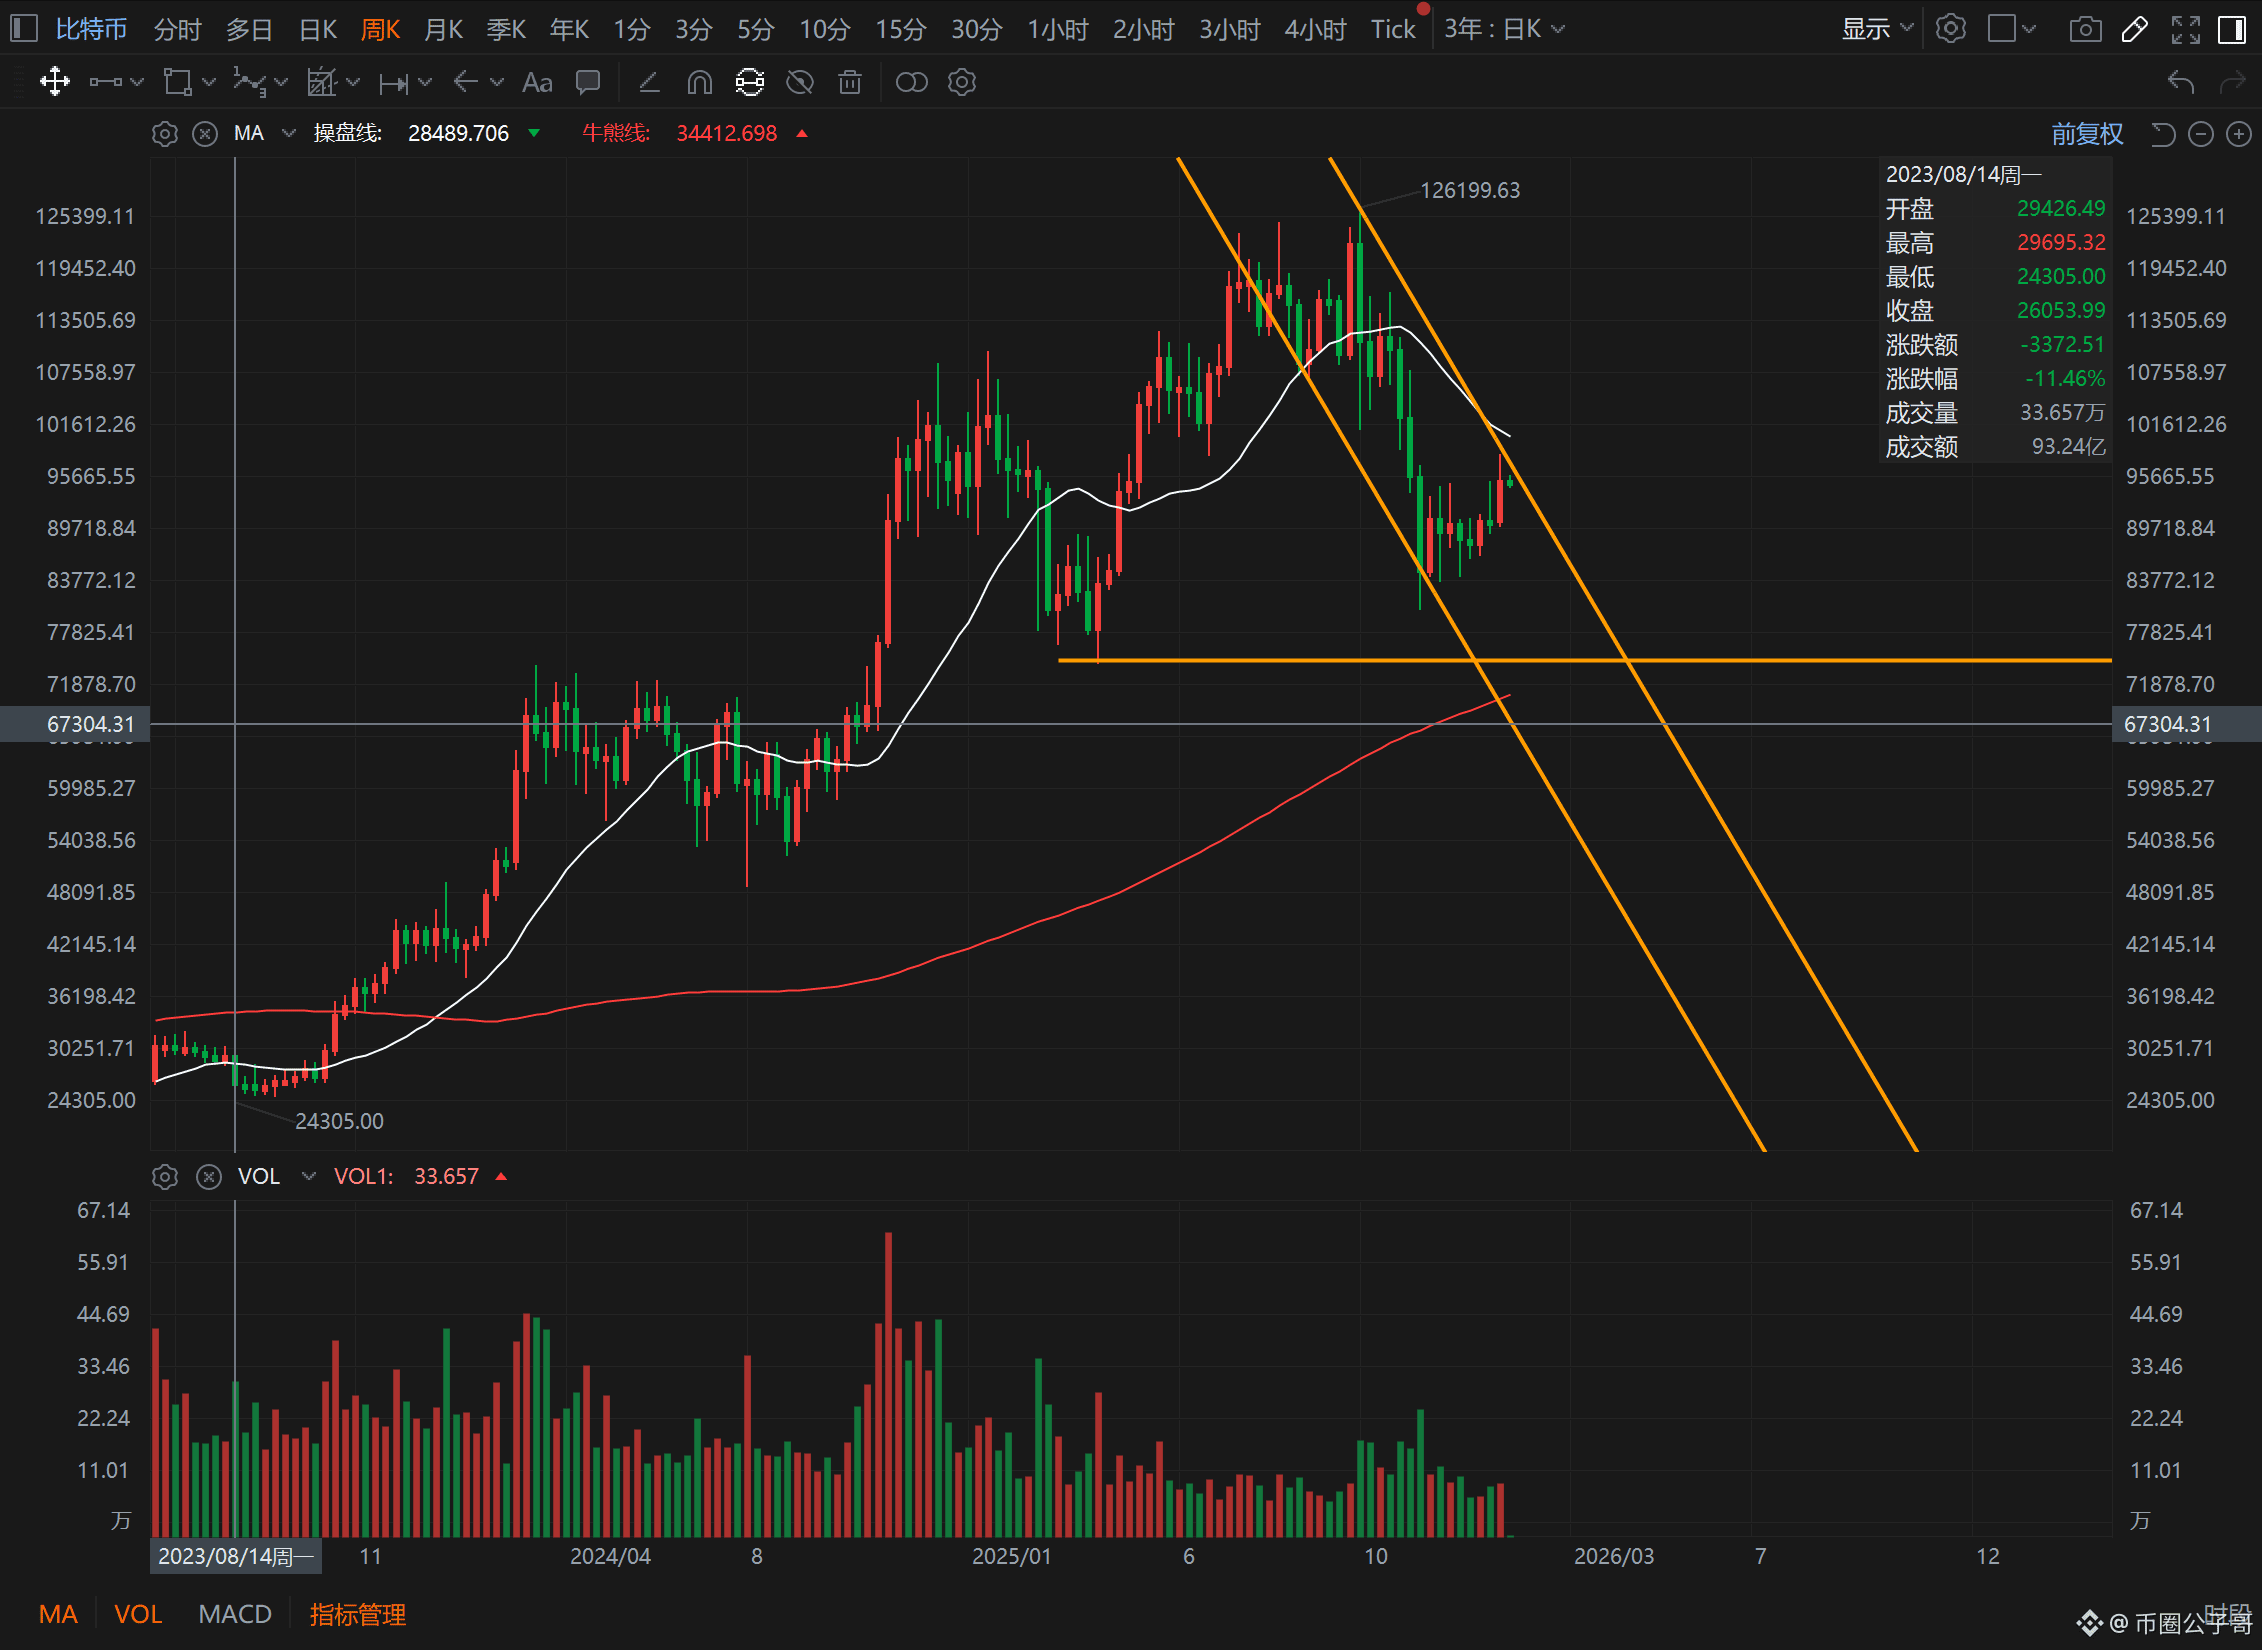Select the comment bubble annotation tool
This screenshot has height=1650, width=2262.
tap(588, 82)
